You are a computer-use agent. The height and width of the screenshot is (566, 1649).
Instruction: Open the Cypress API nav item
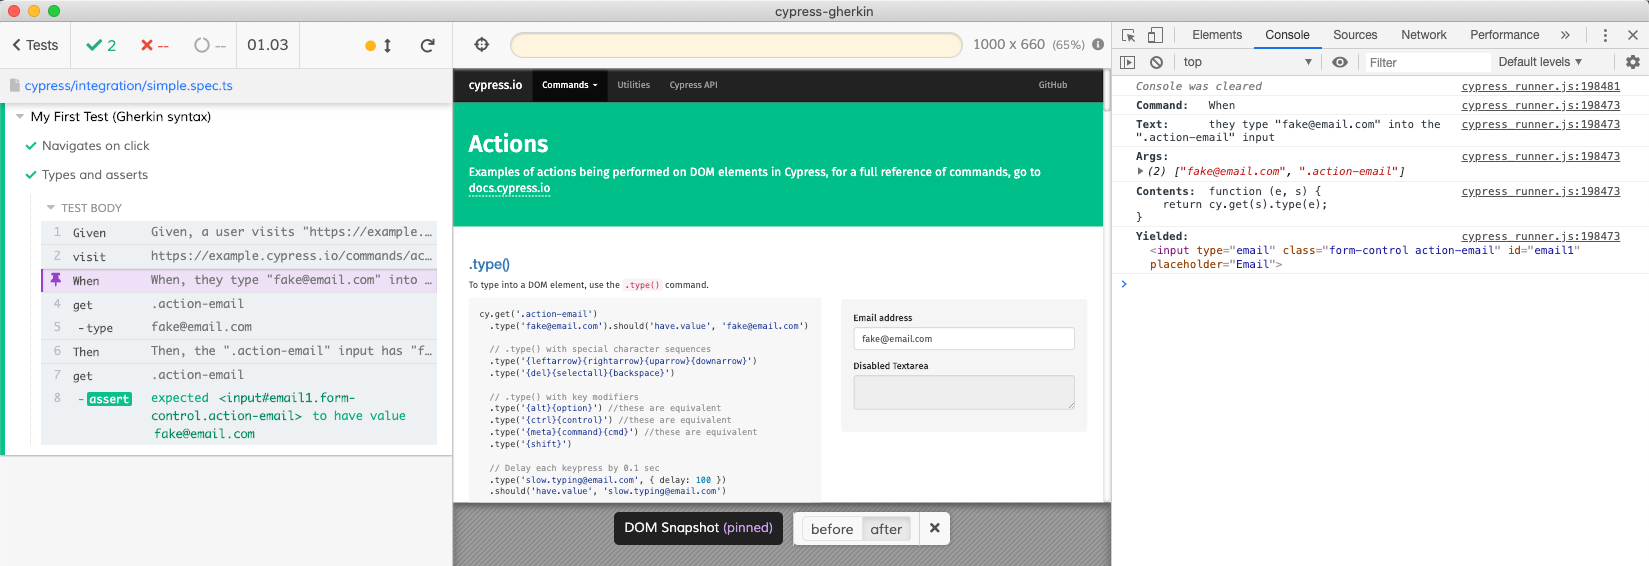coord(693,85)
